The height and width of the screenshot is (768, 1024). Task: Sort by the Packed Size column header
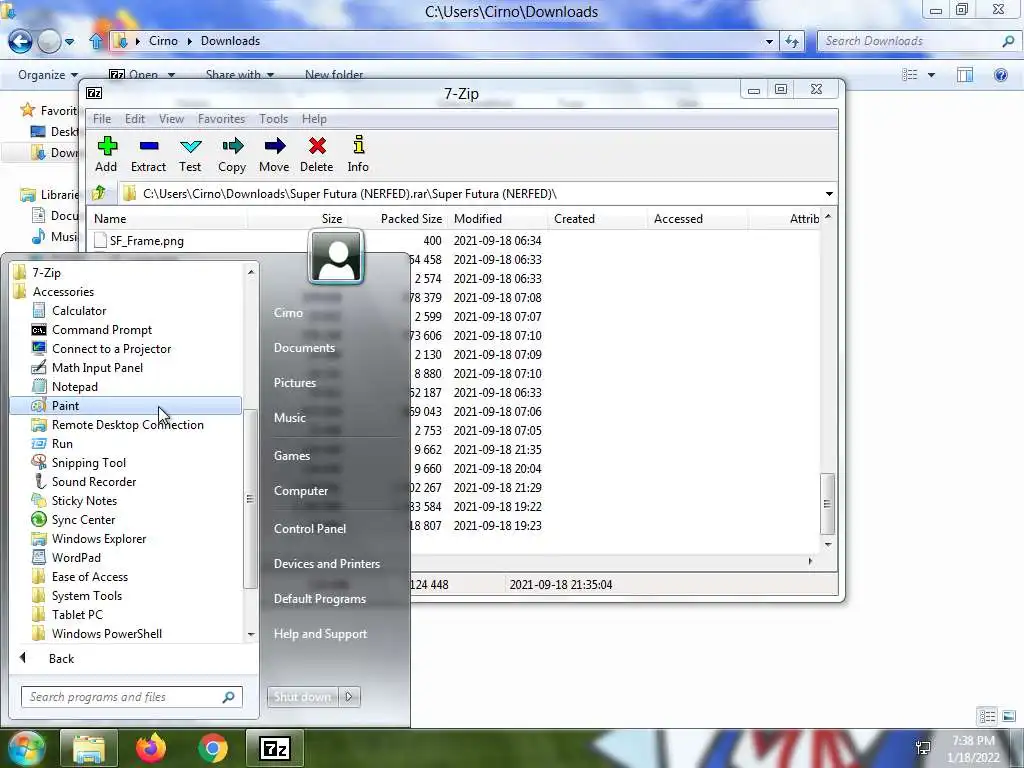tap(398, 219)
